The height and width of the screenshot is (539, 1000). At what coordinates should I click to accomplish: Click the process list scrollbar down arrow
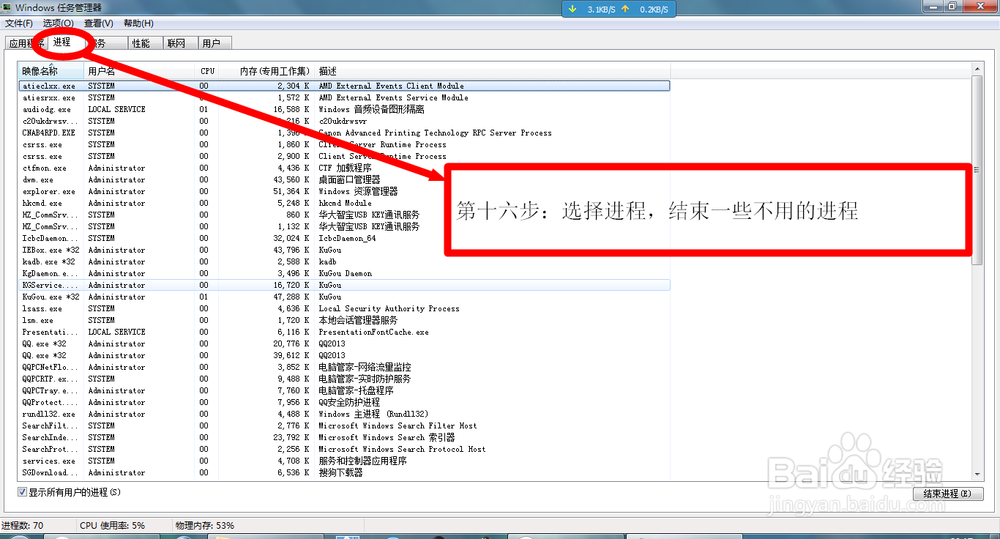pyautogui.click(x=977, y=475)
